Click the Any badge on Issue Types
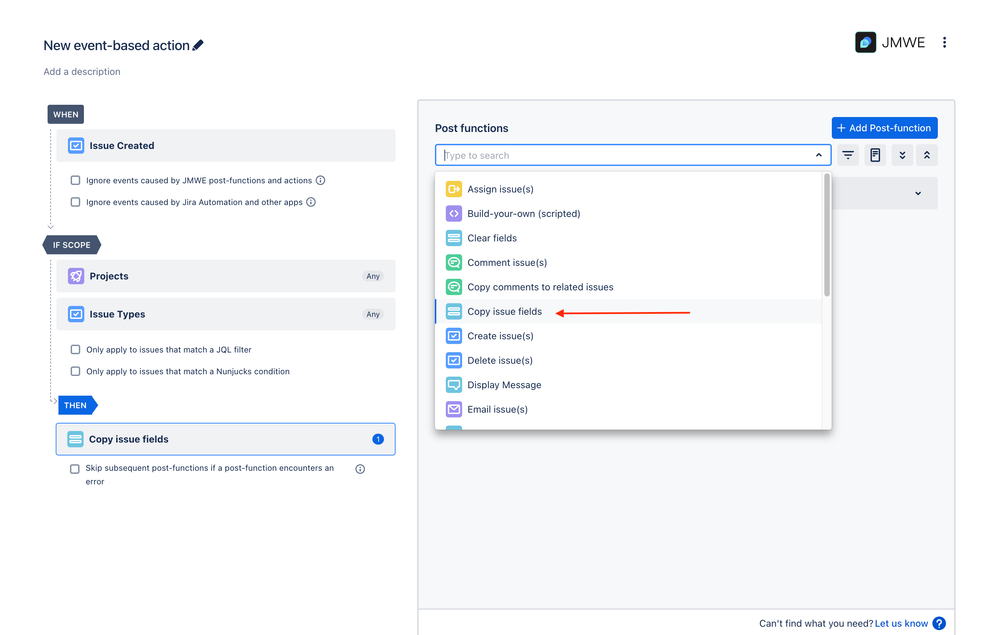 coord(373,314)
